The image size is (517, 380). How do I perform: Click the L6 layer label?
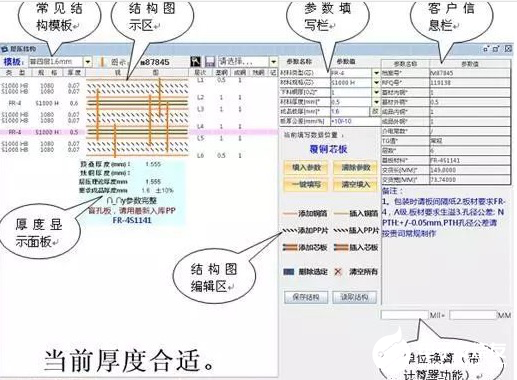click(200, 155)
